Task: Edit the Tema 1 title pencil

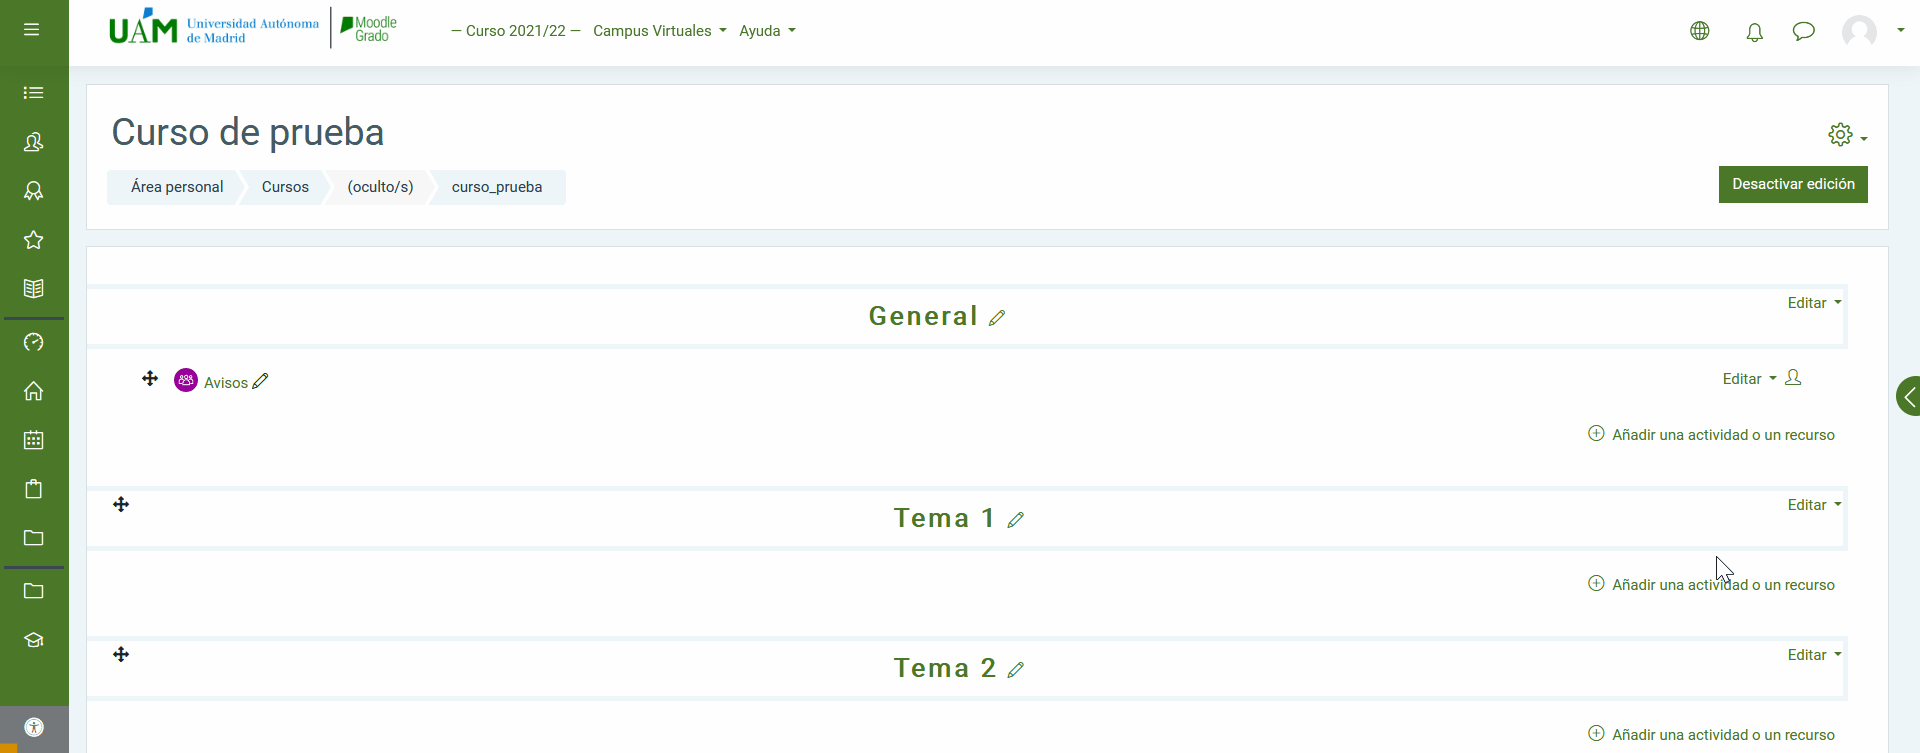Action: 1016,520
